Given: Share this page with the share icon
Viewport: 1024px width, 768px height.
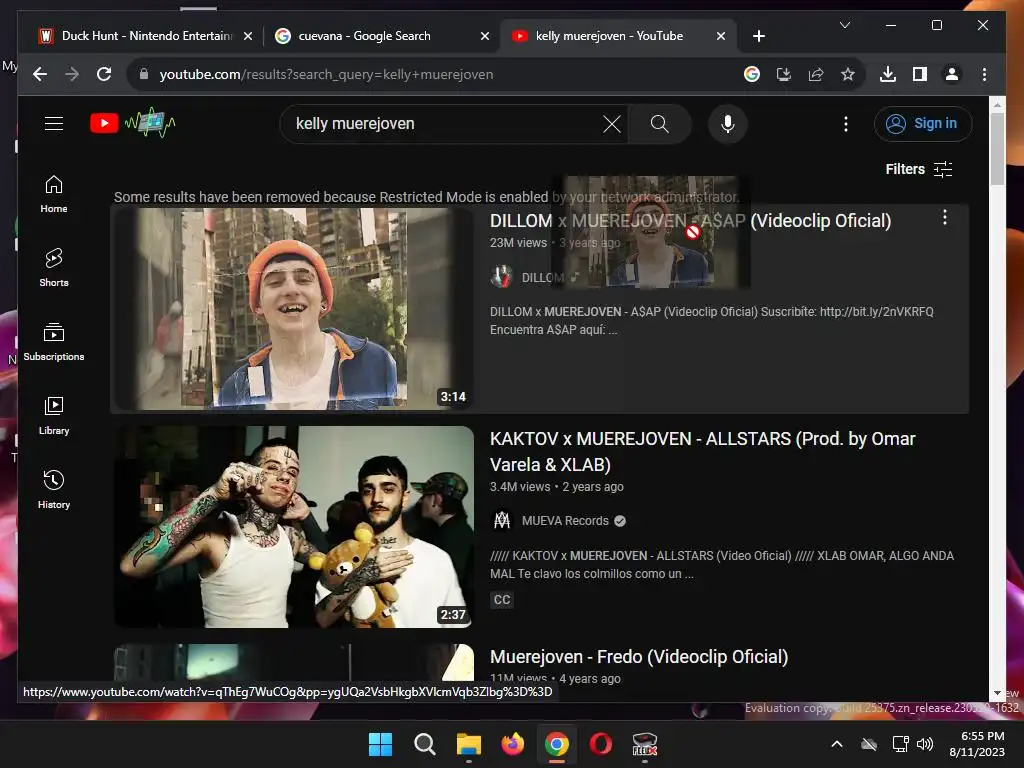Looking at the screenshot, I should (x=816, y=74).
